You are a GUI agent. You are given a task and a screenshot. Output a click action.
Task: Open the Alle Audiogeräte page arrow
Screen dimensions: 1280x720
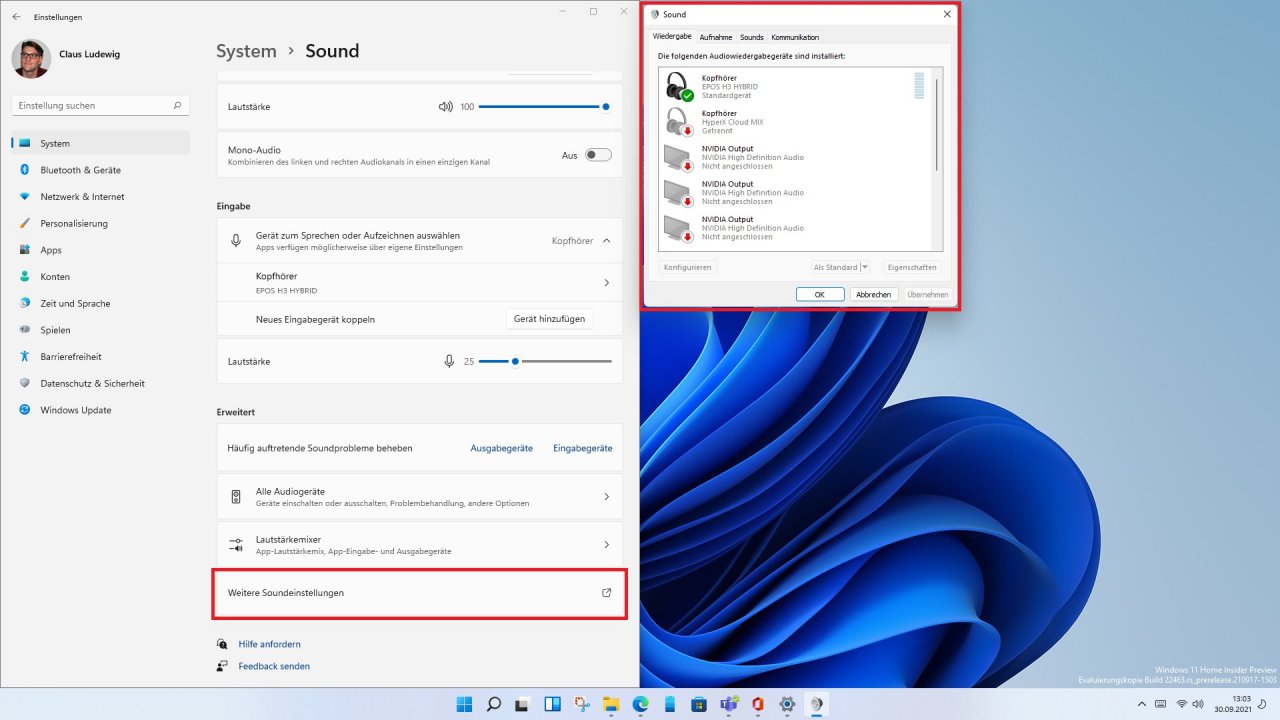click(x=606, y=496)
